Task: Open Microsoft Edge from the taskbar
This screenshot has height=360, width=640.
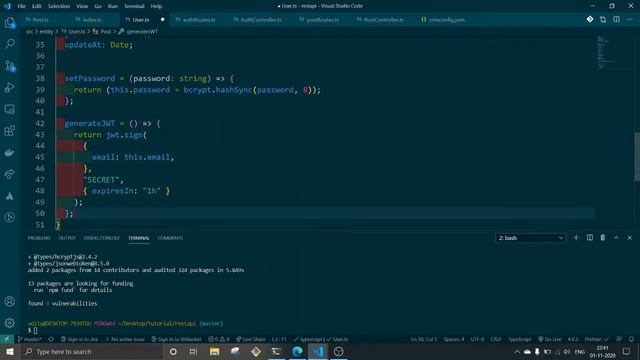Action: [297, 351]
